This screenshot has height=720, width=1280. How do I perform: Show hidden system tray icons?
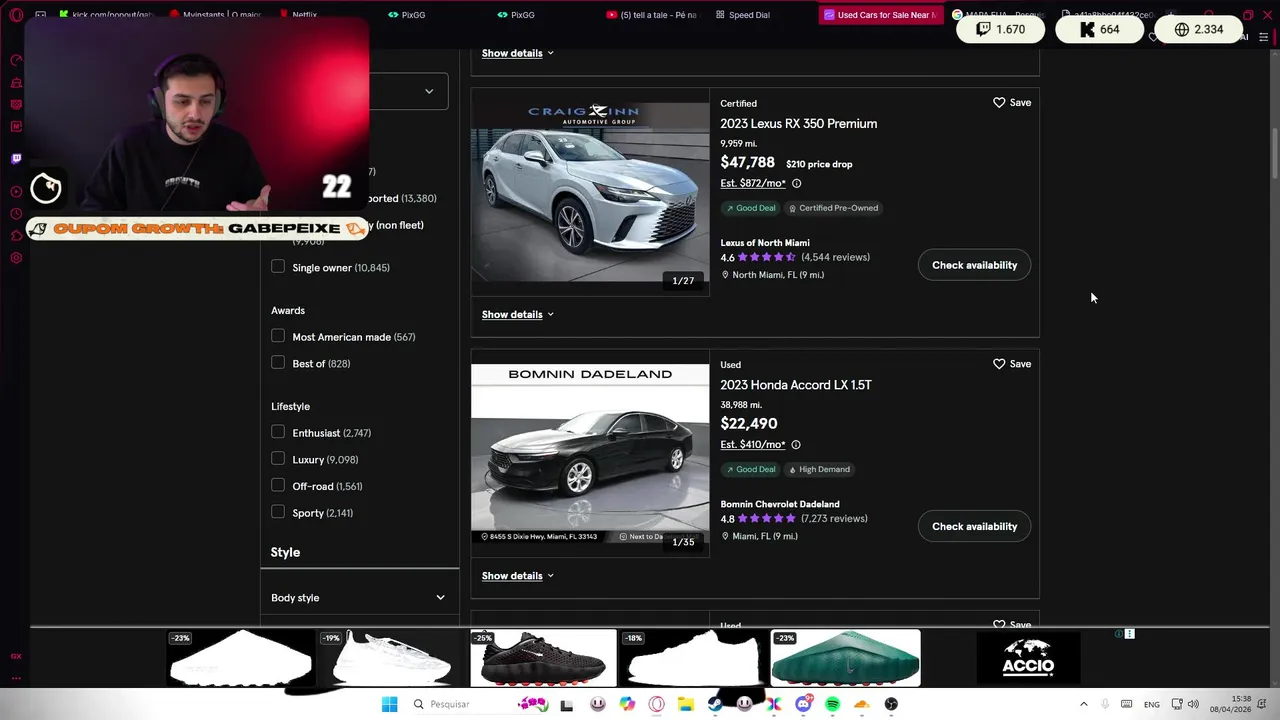tap(1083, 704)
